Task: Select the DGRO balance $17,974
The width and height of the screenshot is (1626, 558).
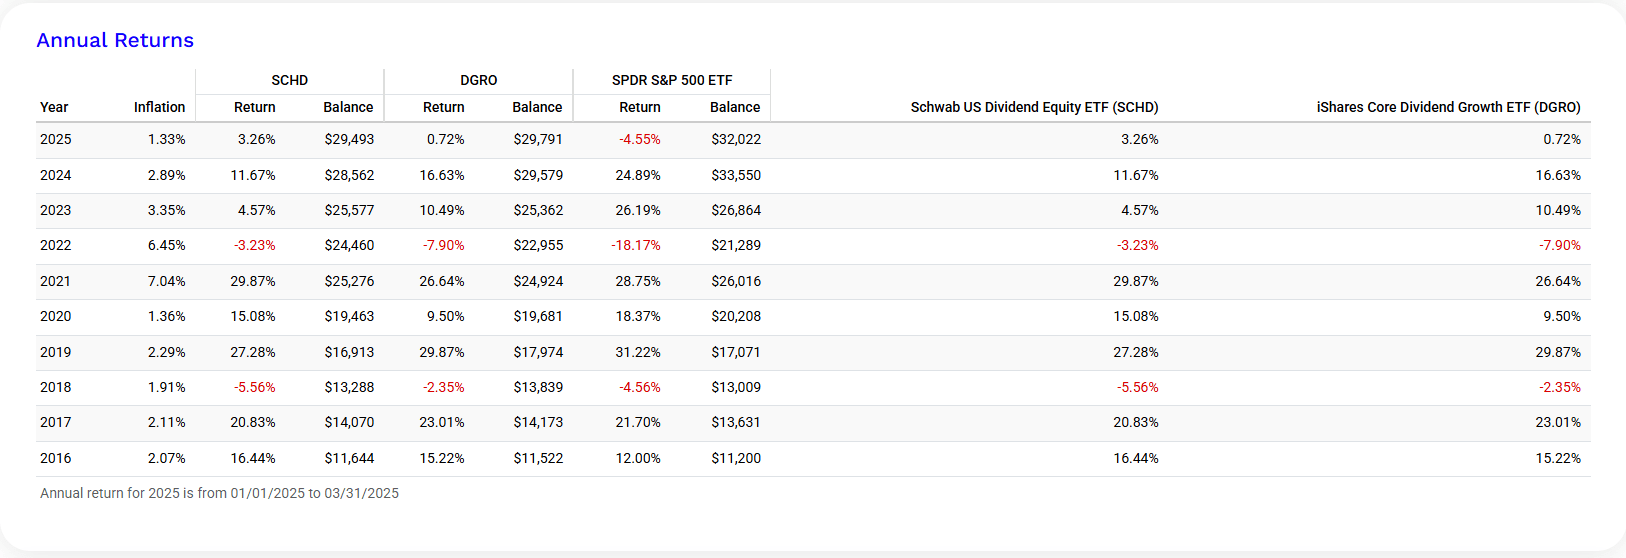Action: pyautogui.click(x=538, y=352)
